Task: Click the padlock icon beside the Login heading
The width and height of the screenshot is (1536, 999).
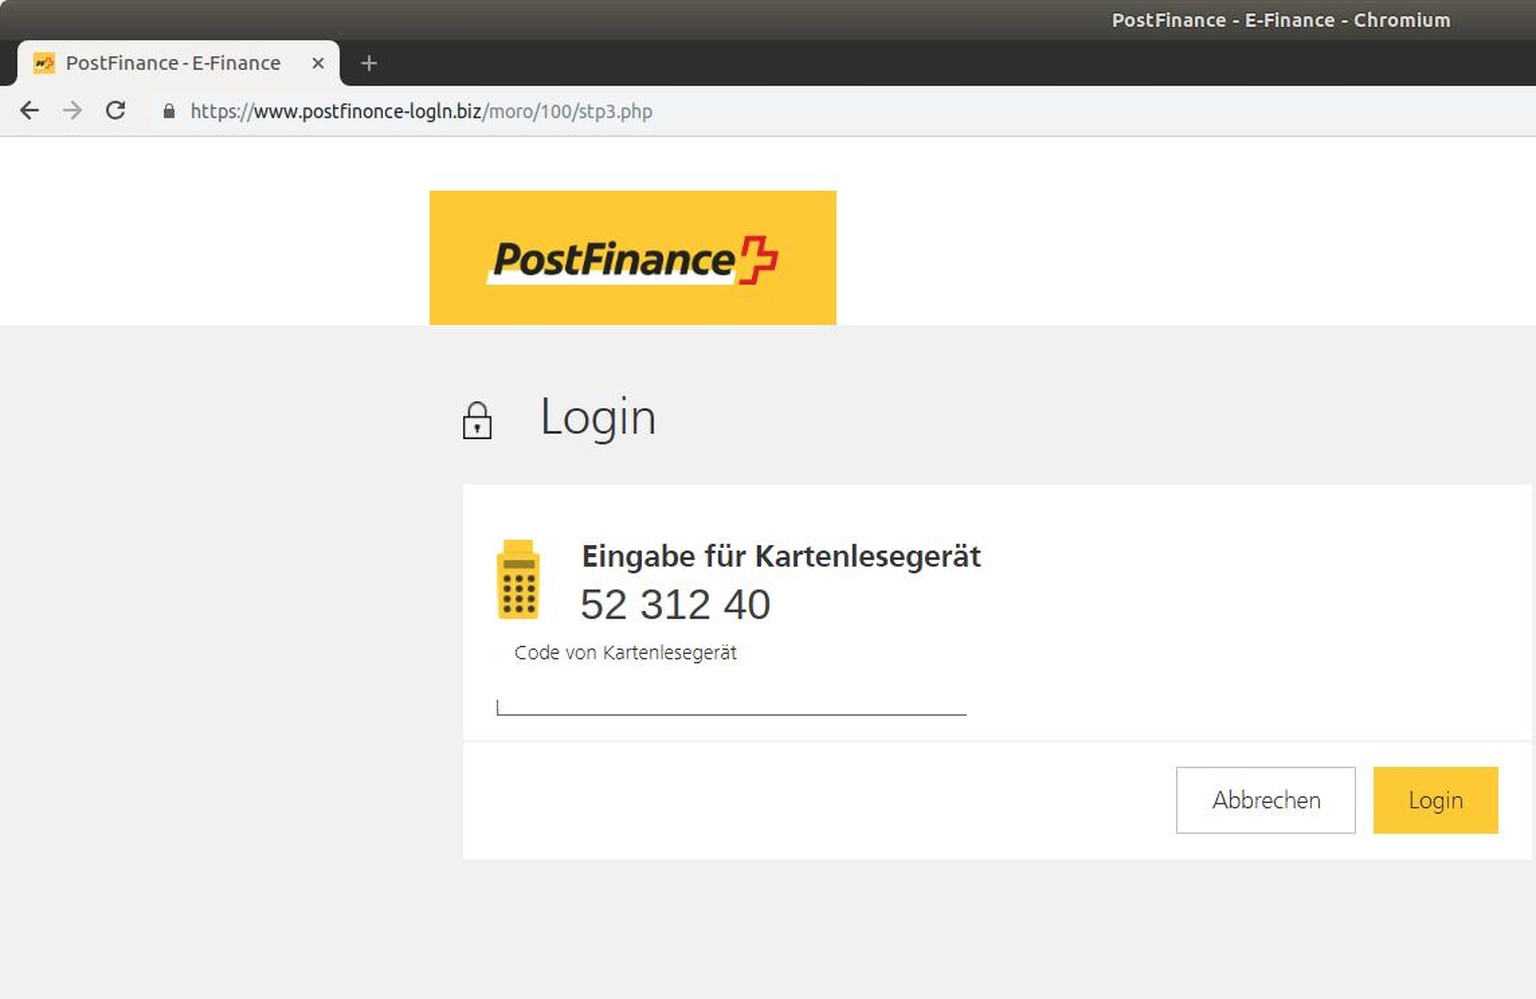Action: point(477,421)
